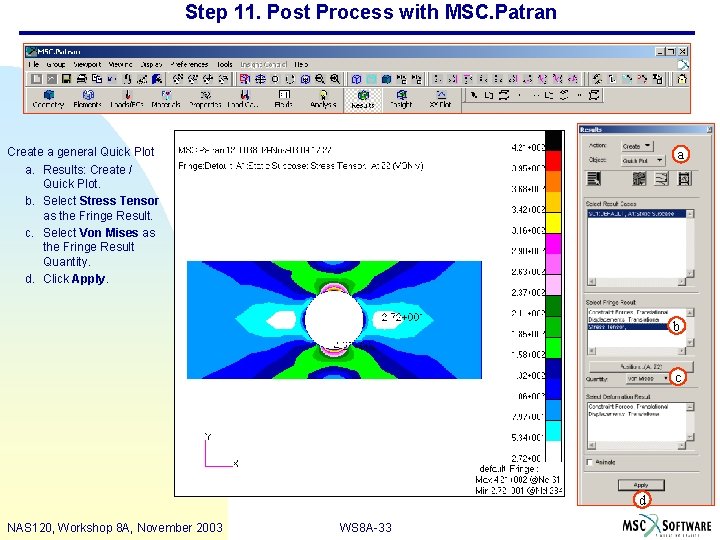Select the highlighted Result Cases entry
This screenshot has height=540, width=720.
[637, 214]
